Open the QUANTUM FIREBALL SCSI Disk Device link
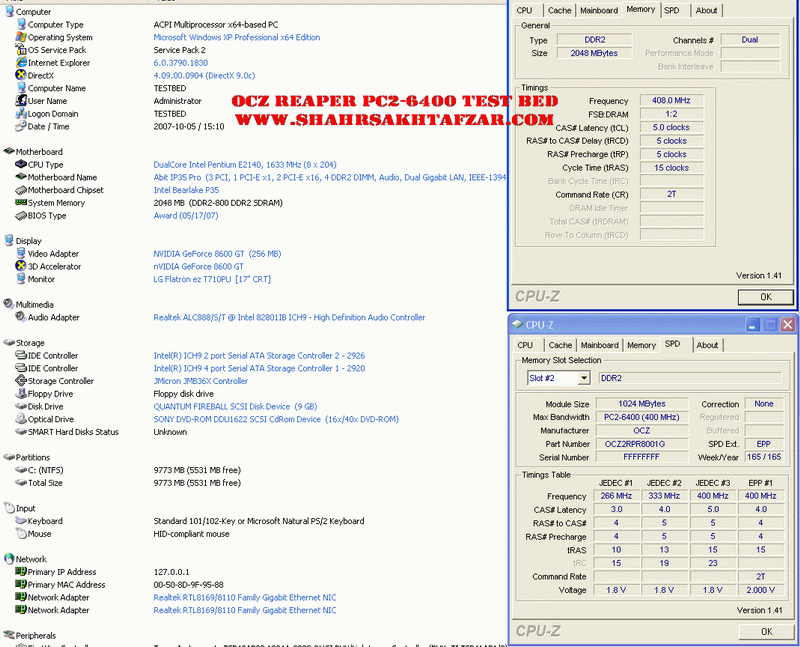The height and width of the screenshot is (647, 800). (235, 407)
